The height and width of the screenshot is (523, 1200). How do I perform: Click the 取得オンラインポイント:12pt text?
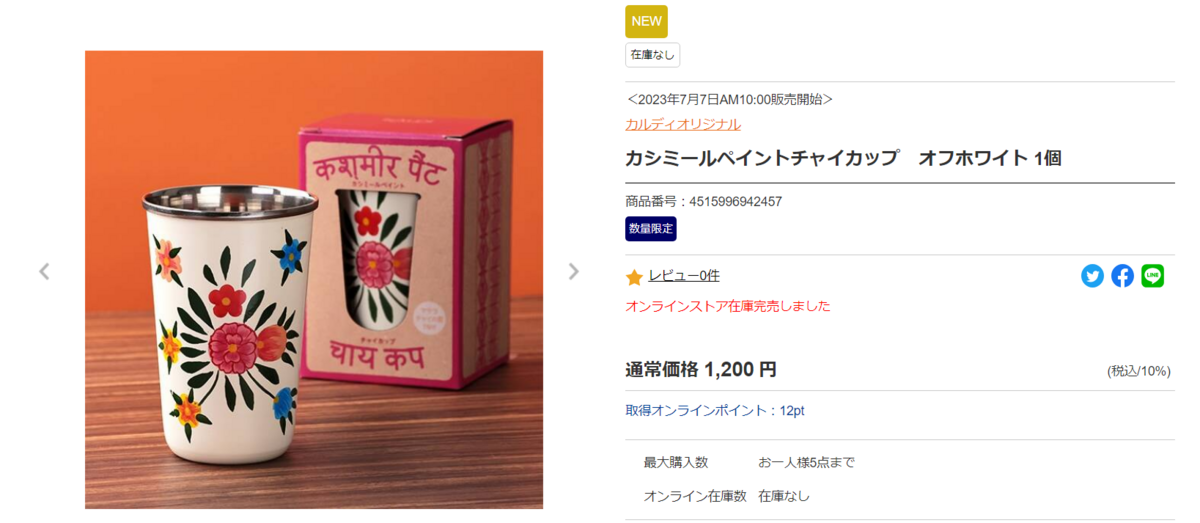(x=715, y=411)
